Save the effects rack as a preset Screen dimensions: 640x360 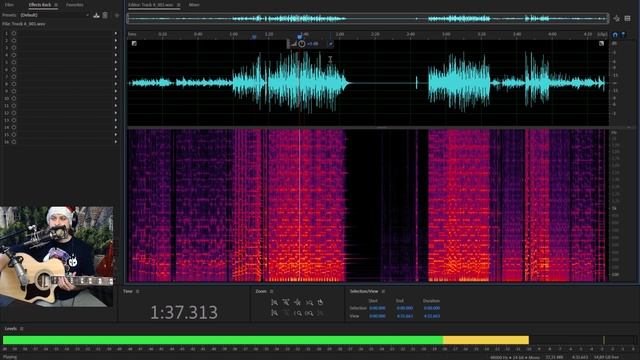click(x=96, y=15)
